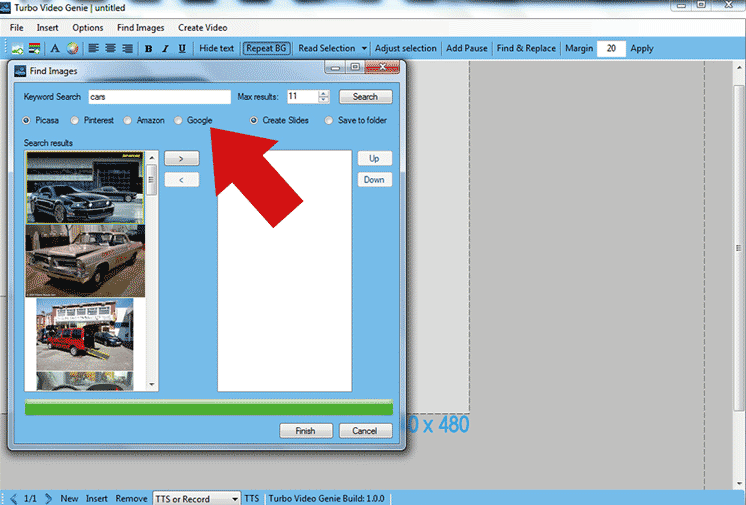
Task: Click the Finish button
Action: 306,431
